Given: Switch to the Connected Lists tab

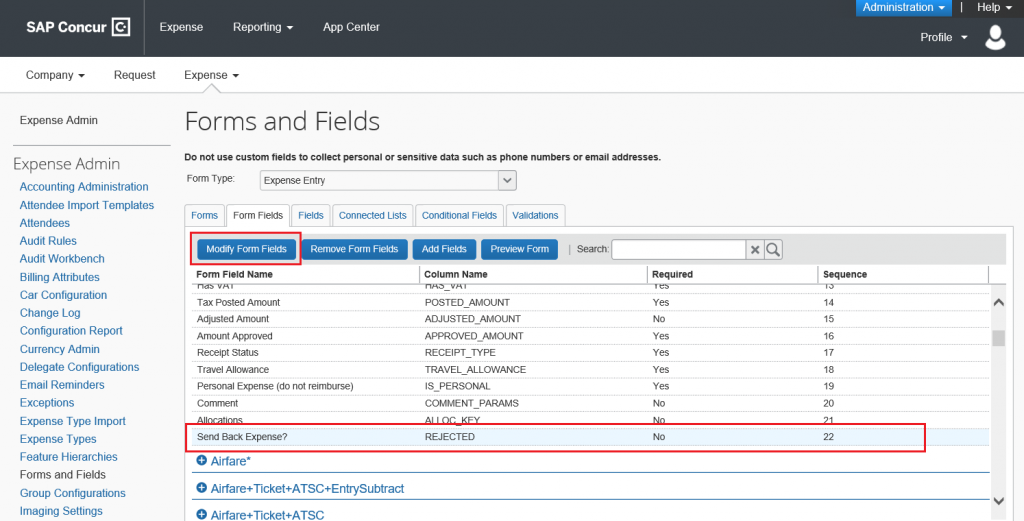Looking at the screenshot, I should pos(372,215).
